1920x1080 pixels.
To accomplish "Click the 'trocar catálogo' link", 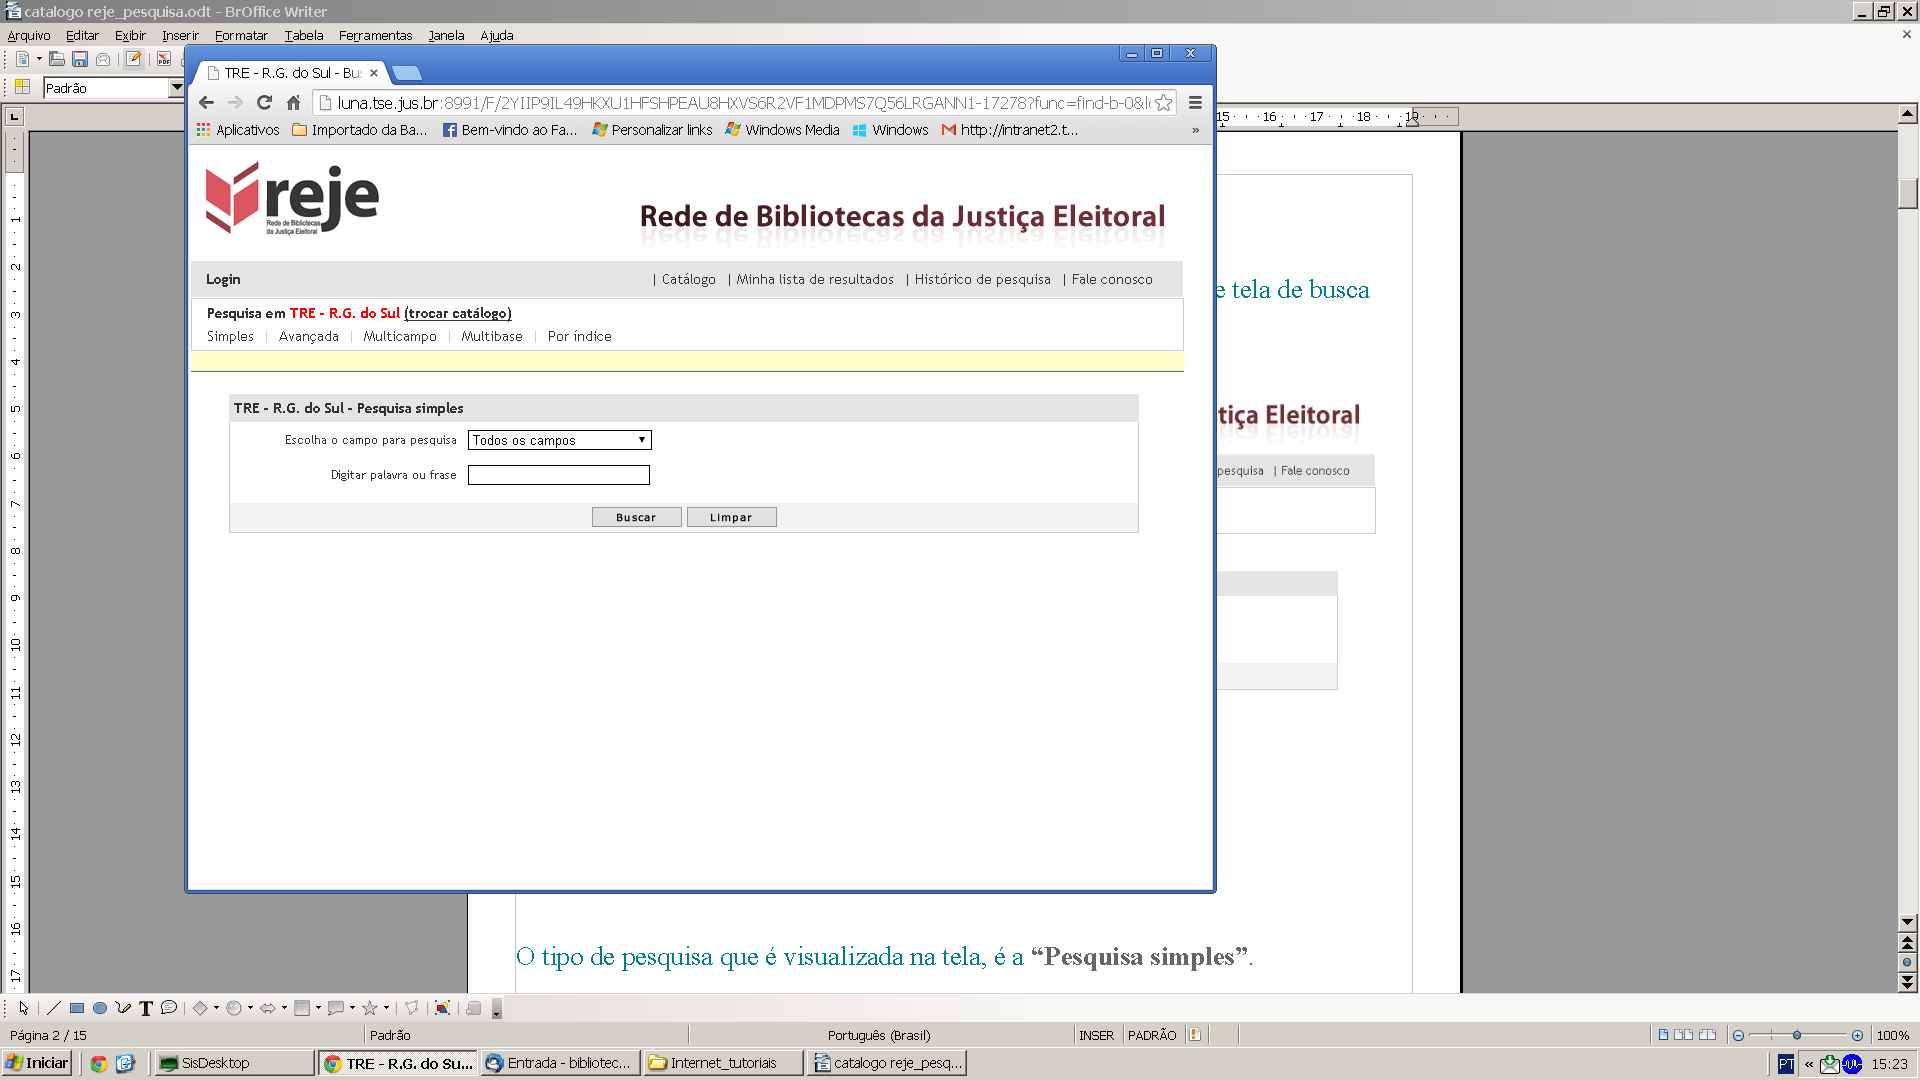I will 458,313.
